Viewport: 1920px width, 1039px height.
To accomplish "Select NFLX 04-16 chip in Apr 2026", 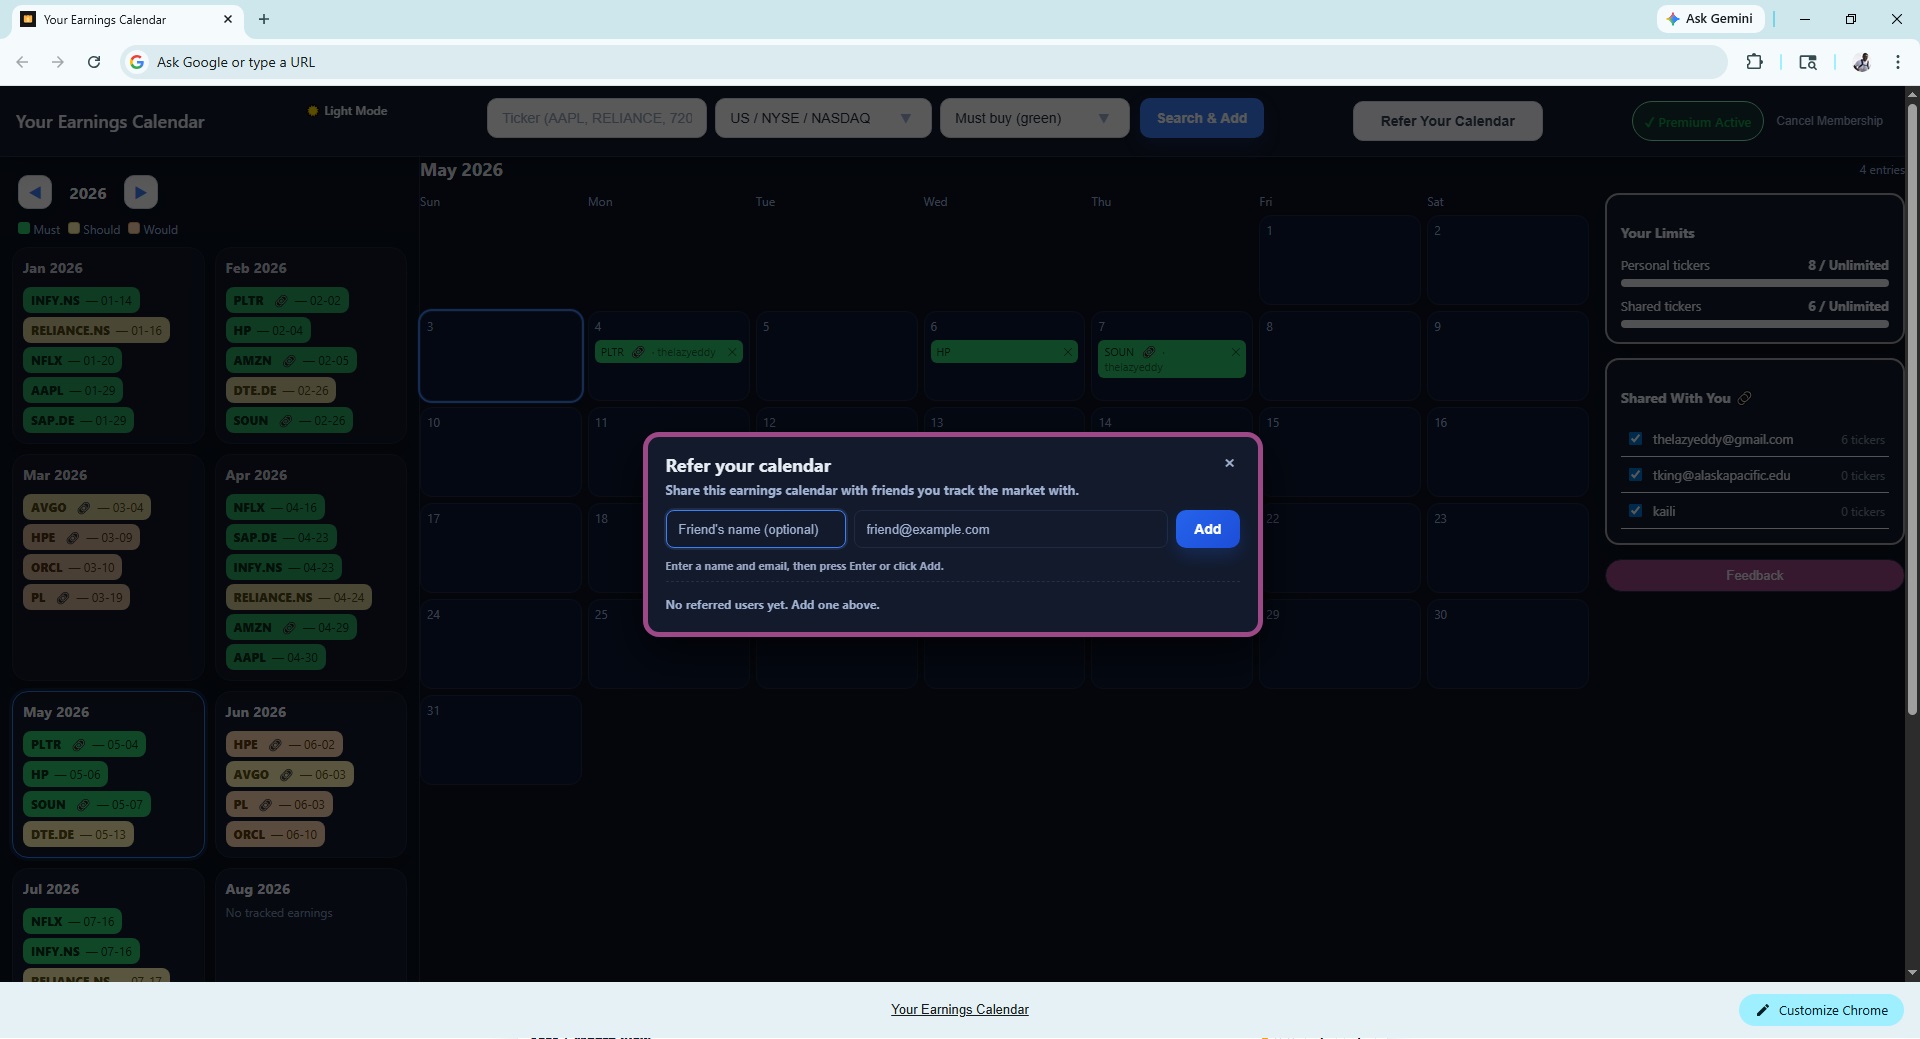I will click(275, 507).
